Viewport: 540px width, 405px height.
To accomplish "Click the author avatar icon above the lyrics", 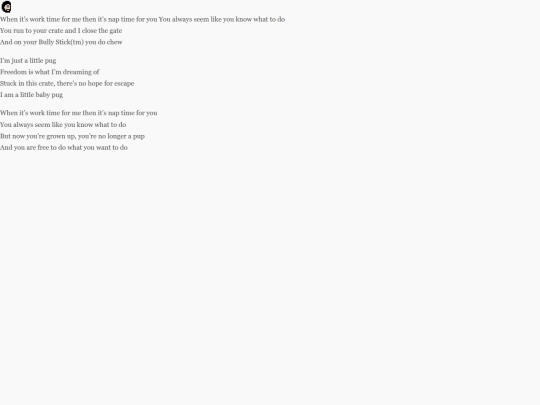I will coord(6,7).
